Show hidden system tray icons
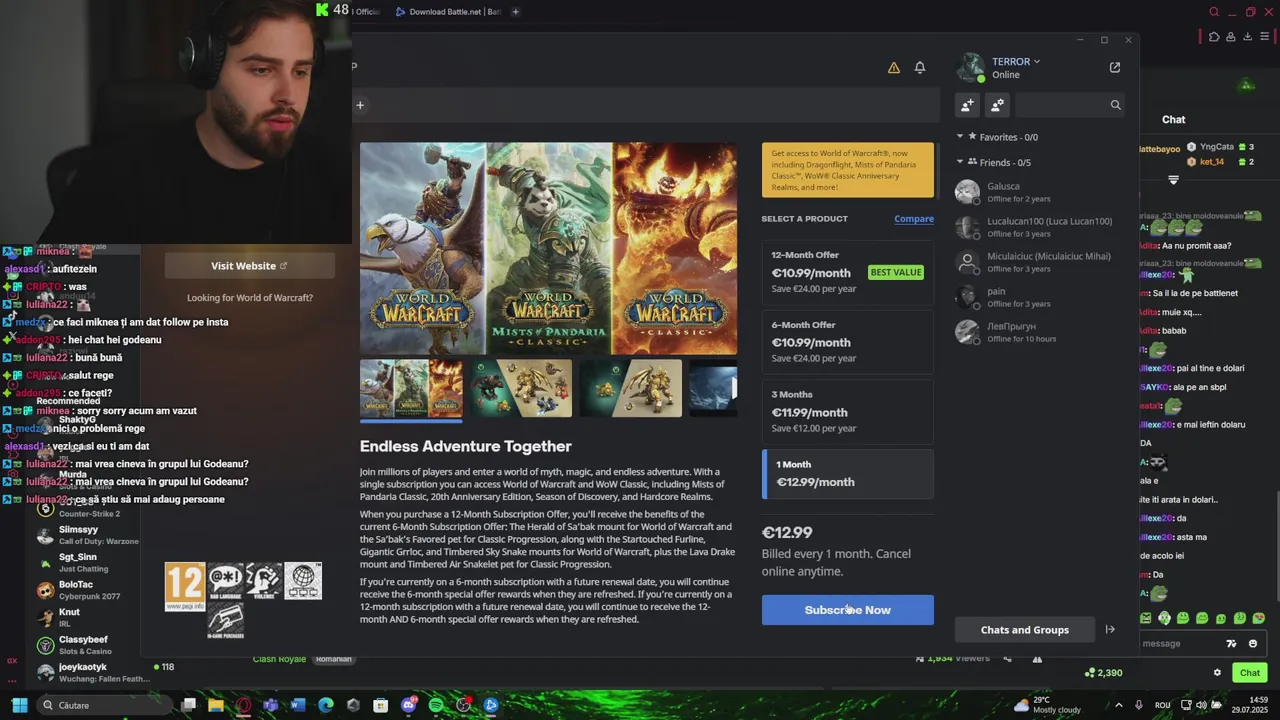 [1118, 705]
